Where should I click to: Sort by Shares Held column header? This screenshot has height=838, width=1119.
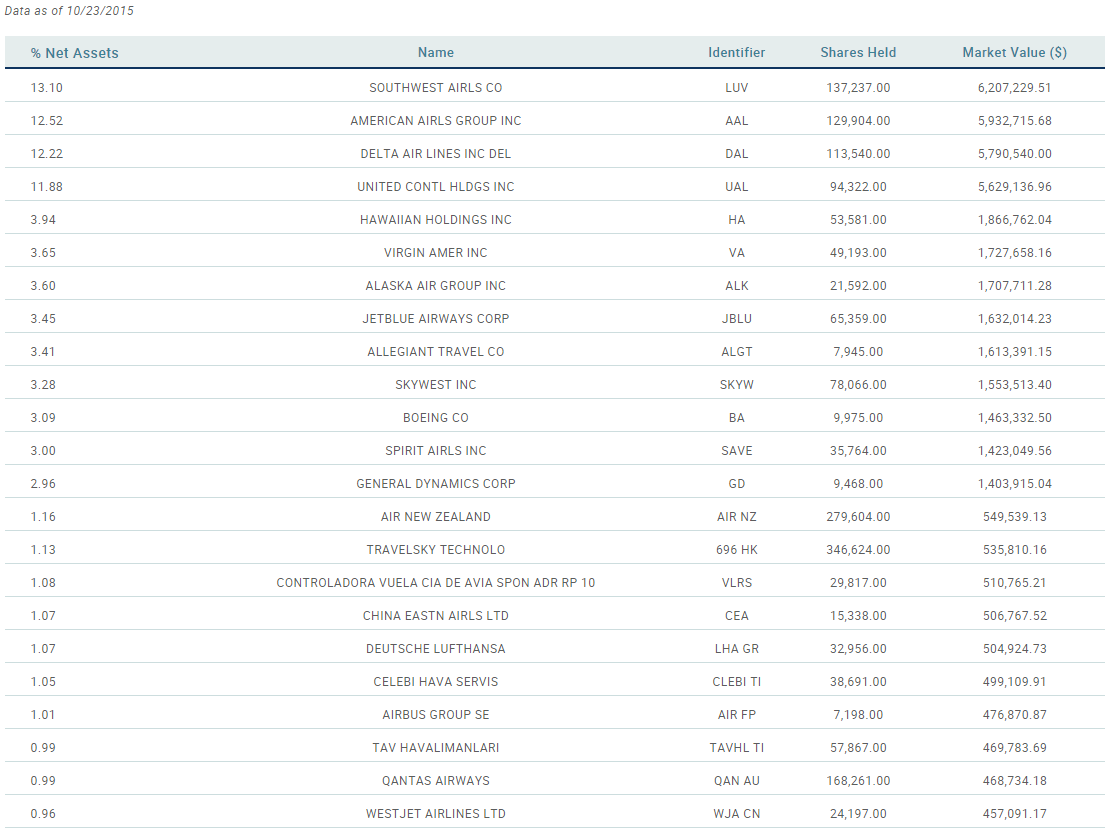coord(858,52)
